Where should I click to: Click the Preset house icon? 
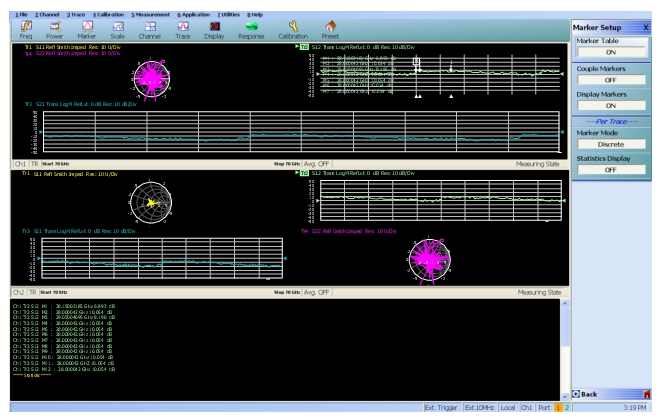[x=330, y=30]
